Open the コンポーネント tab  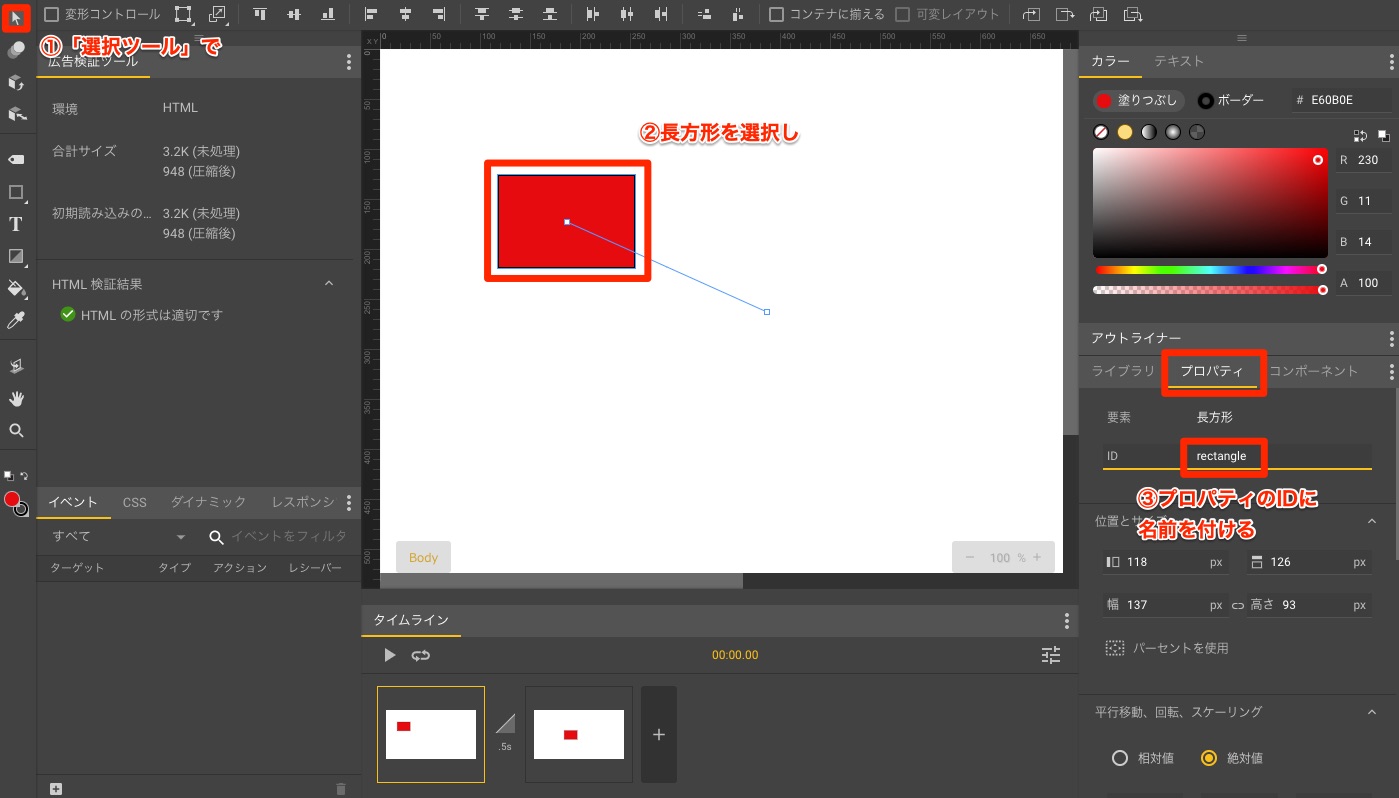click(x=1313, y=371)
